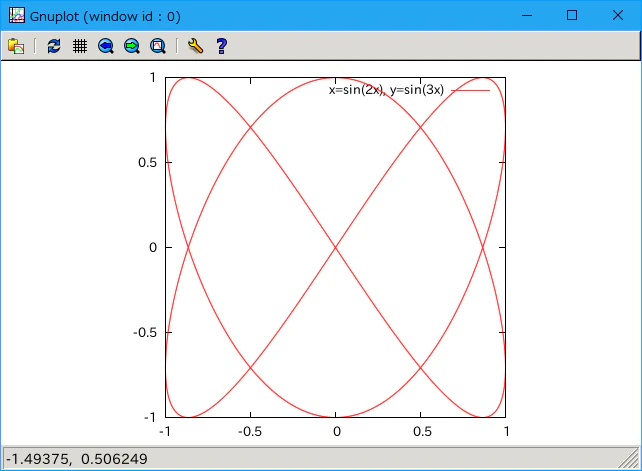Toggle the grid display icon

[80, 46]
